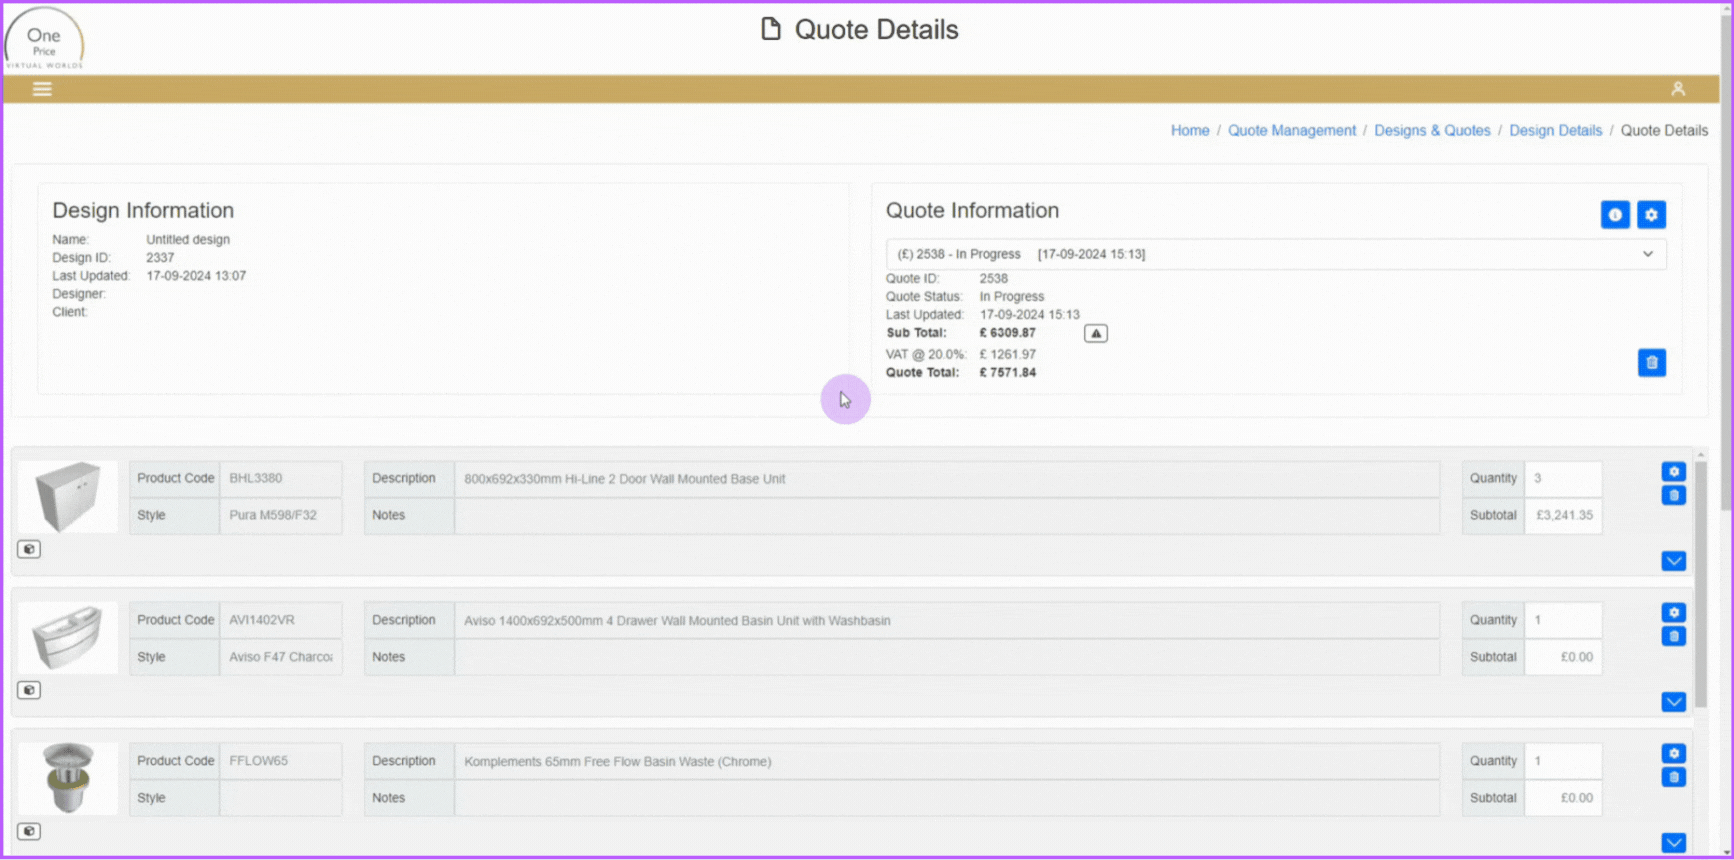
Task: Open Quote Management breadcrumb link
Action: (1292, 131)
